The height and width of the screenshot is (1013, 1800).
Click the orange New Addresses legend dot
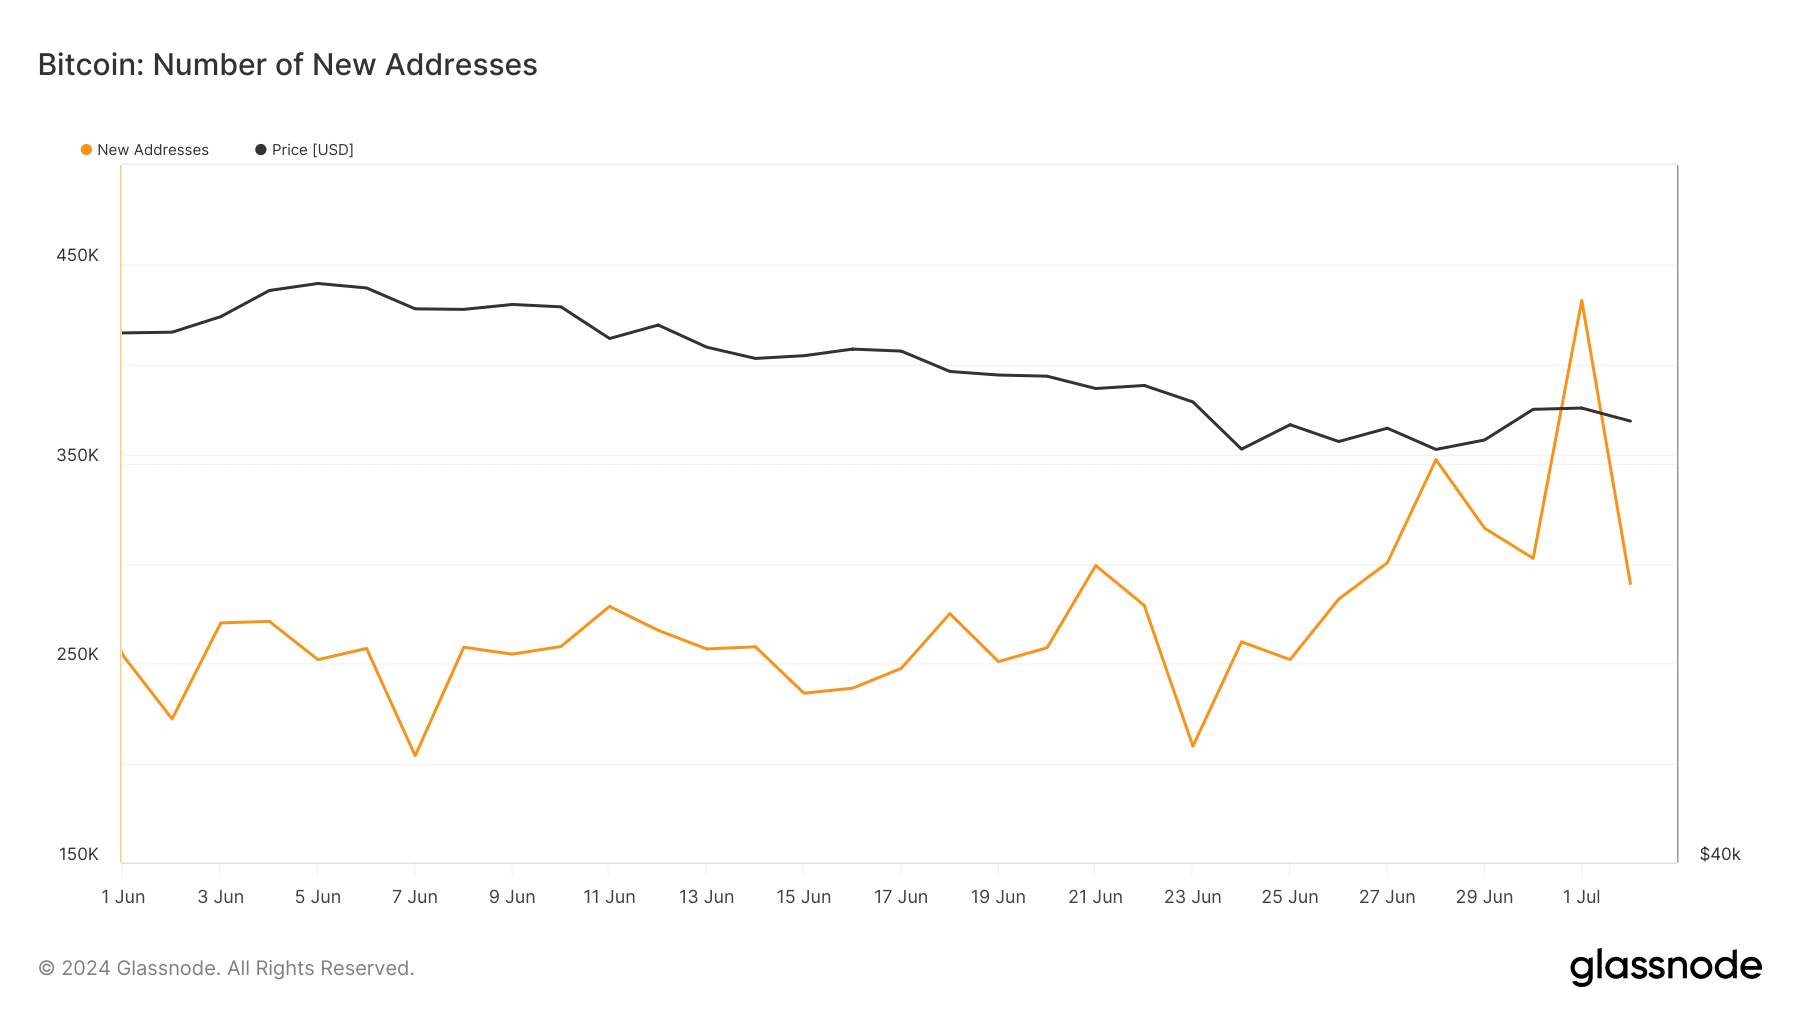pos(86,150)
